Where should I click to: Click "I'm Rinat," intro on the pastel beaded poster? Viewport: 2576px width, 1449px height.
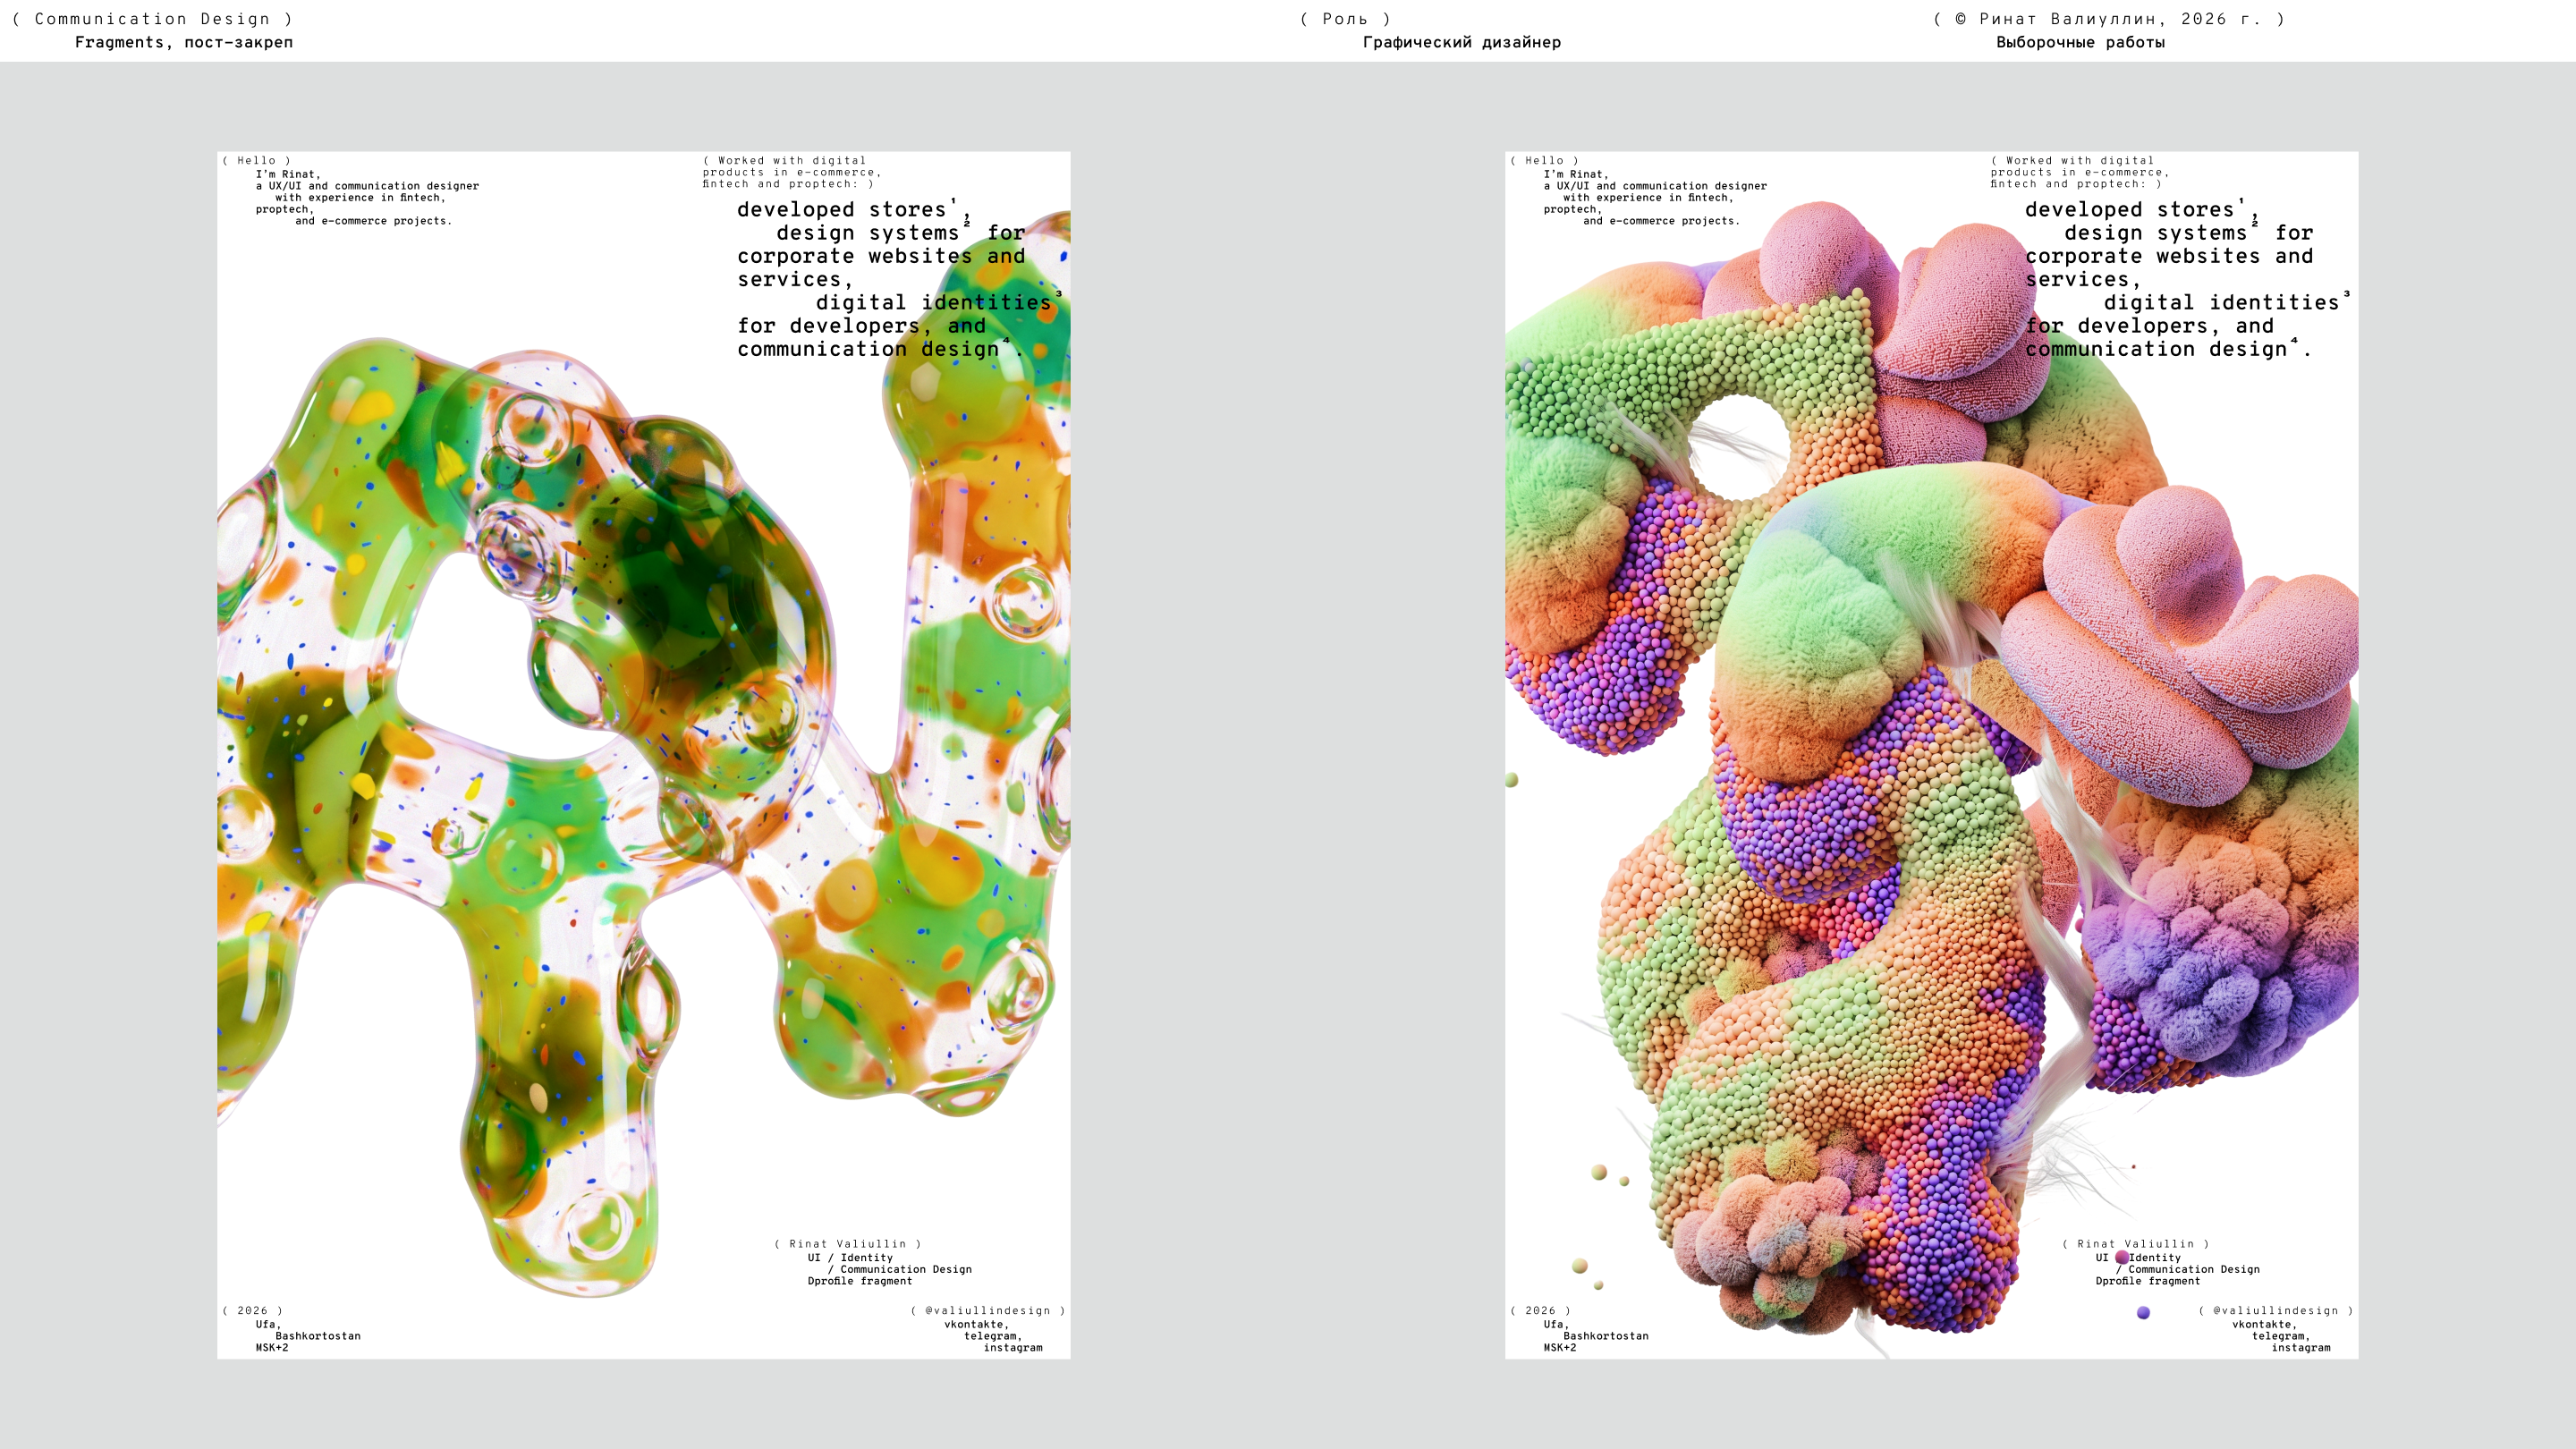pyautogui.click(x=1576, y=174)
